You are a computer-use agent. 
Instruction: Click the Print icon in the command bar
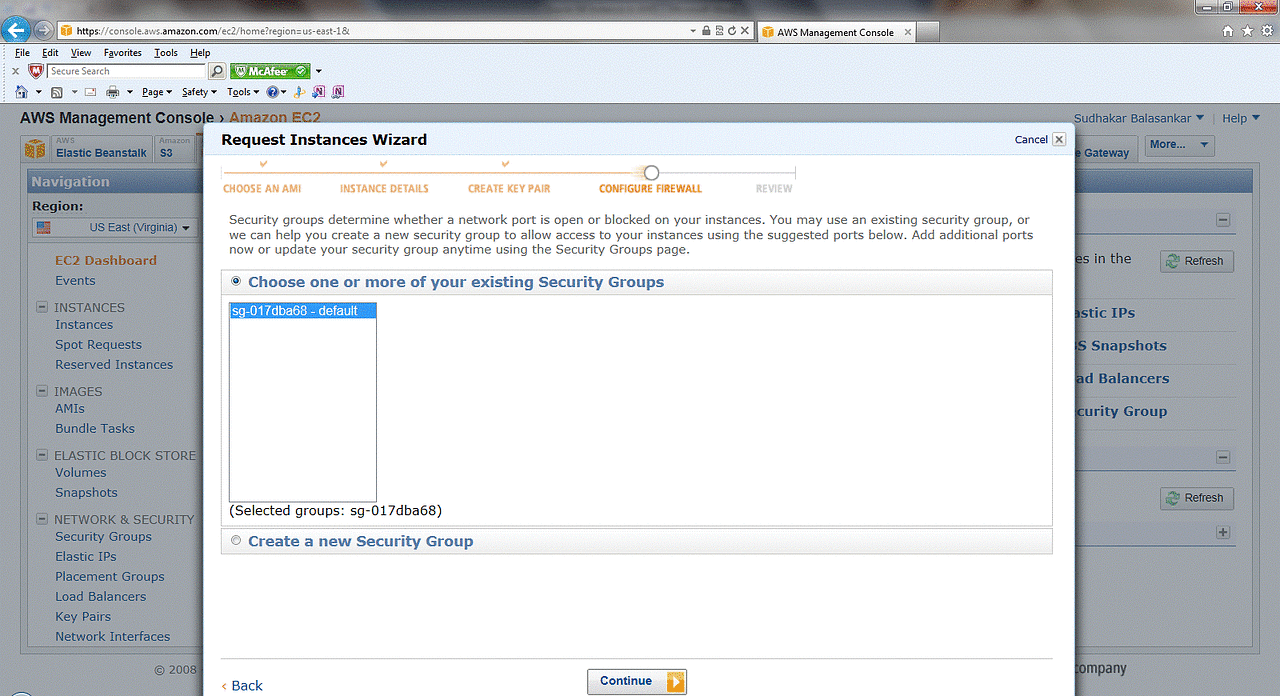coord(113,92)
